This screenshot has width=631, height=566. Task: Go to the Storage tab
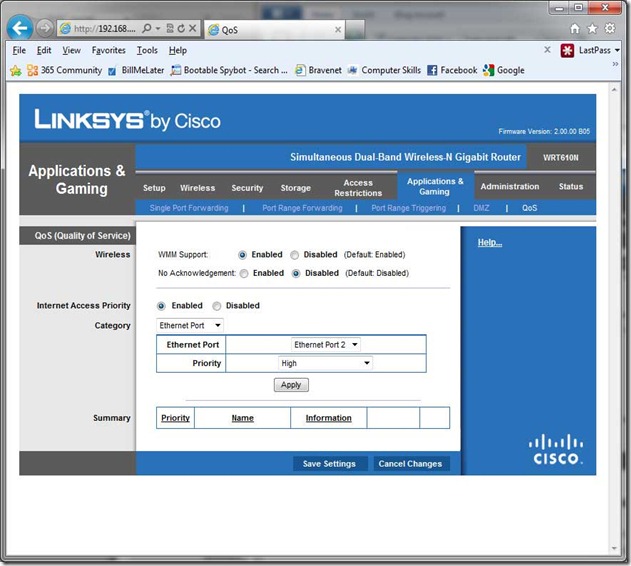point(295,188)
